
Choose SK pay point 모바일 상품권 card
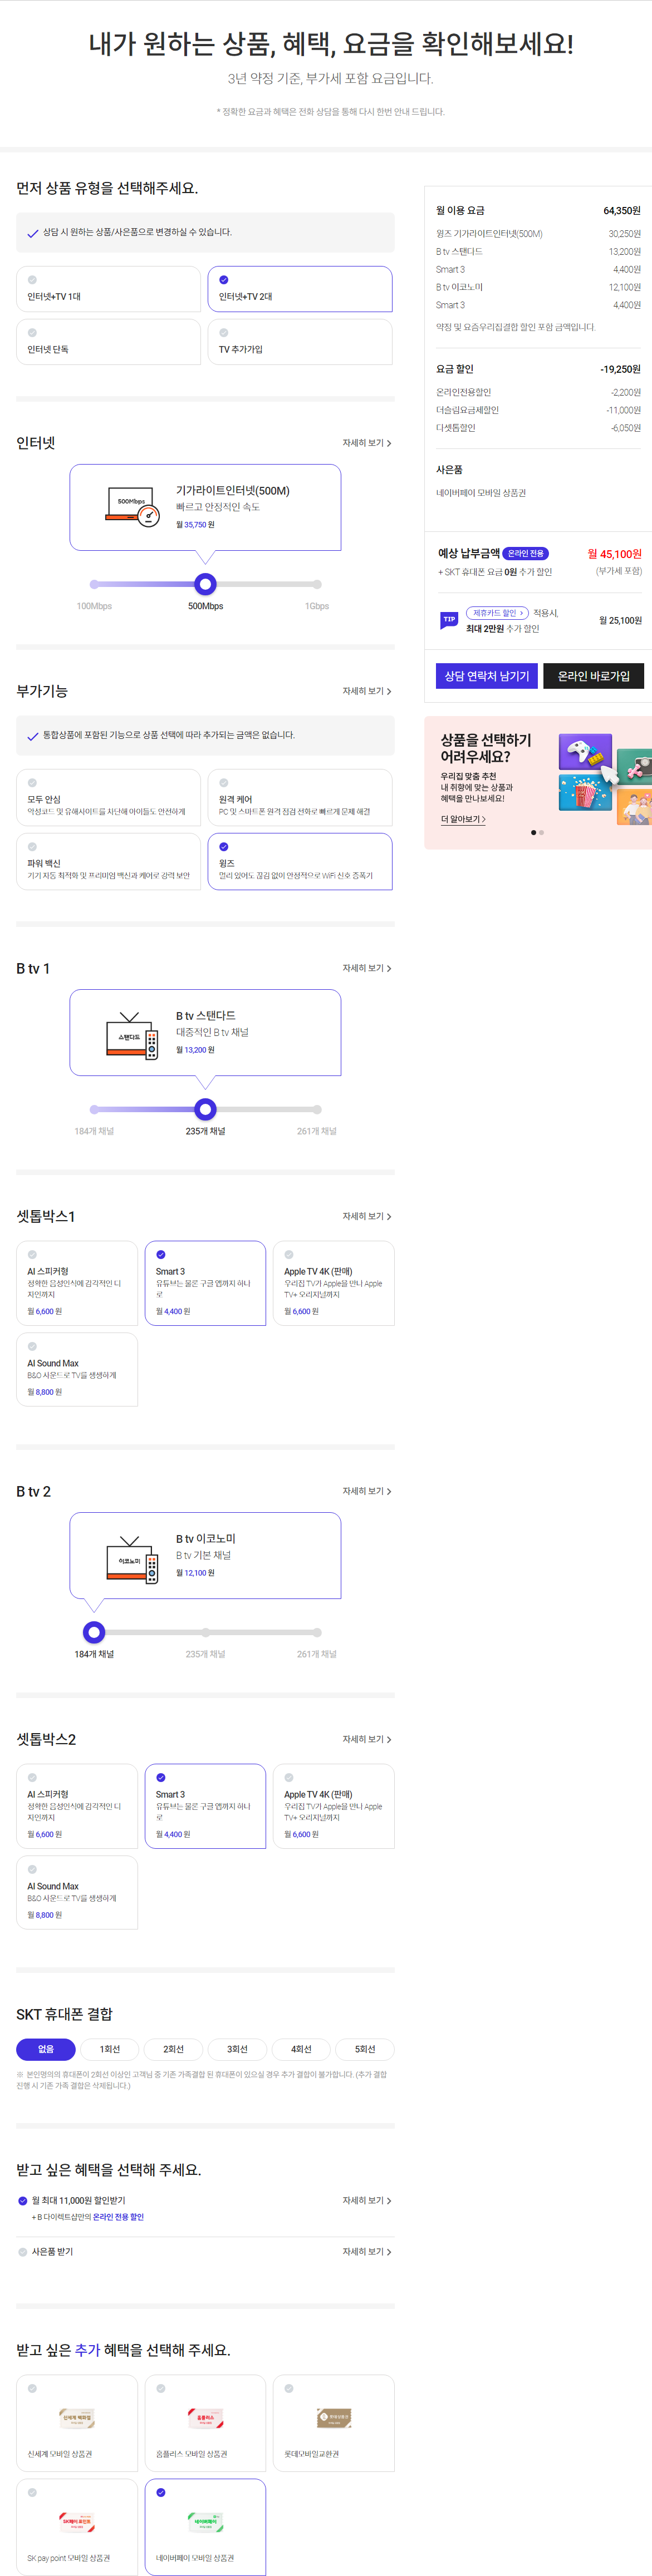pos(77,2526)
